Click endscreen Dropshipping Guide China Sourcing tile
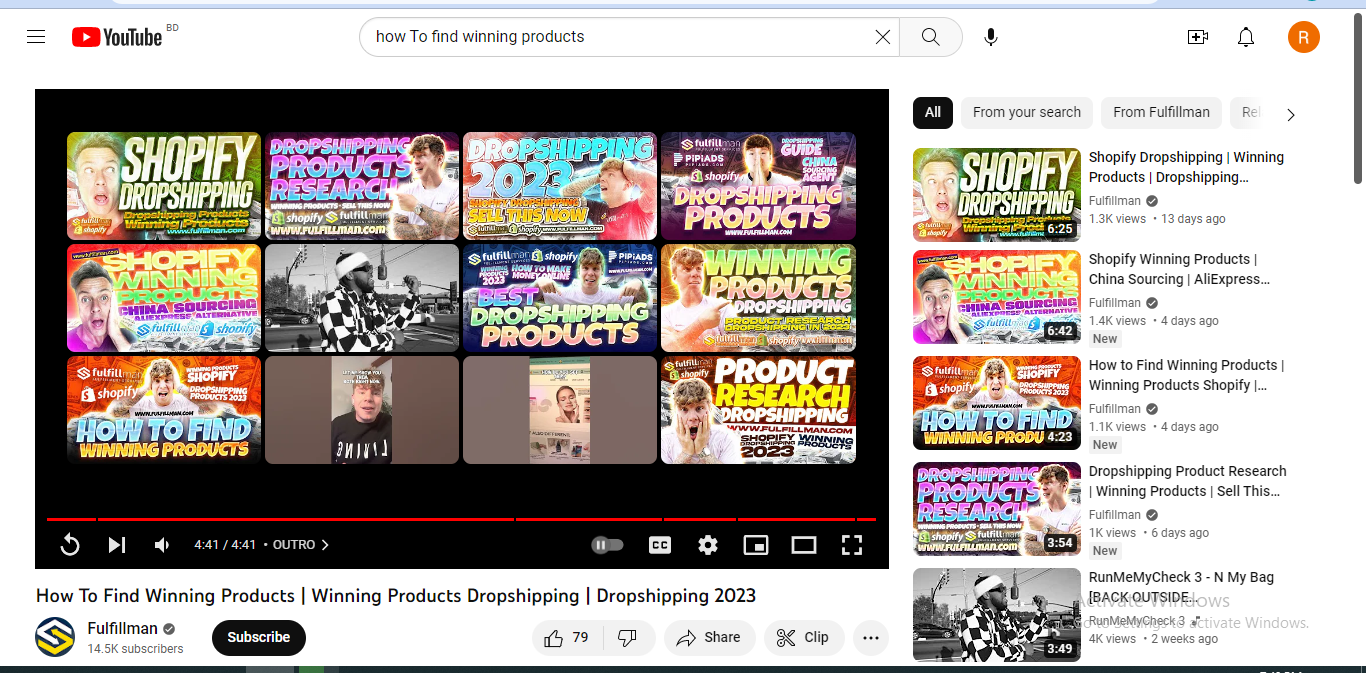This screenshot has height=673, width=1366. (x=758, y=185)
